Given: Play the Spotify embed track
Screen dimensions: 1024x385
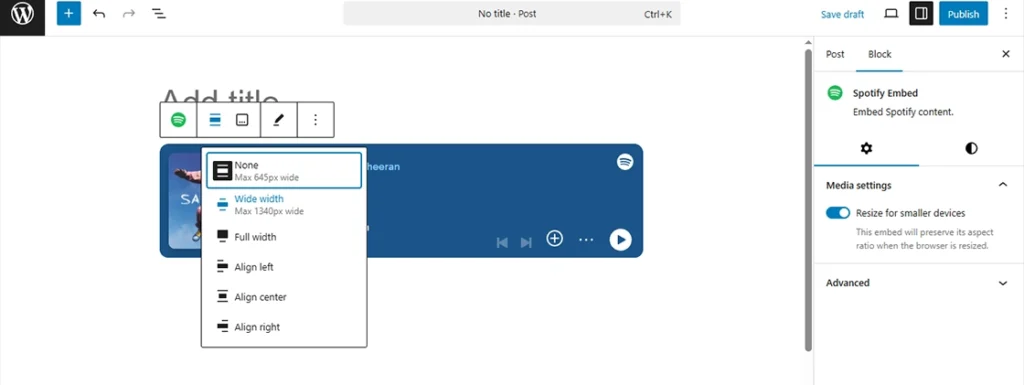Looking at the screenshot, I should point(620,239).
